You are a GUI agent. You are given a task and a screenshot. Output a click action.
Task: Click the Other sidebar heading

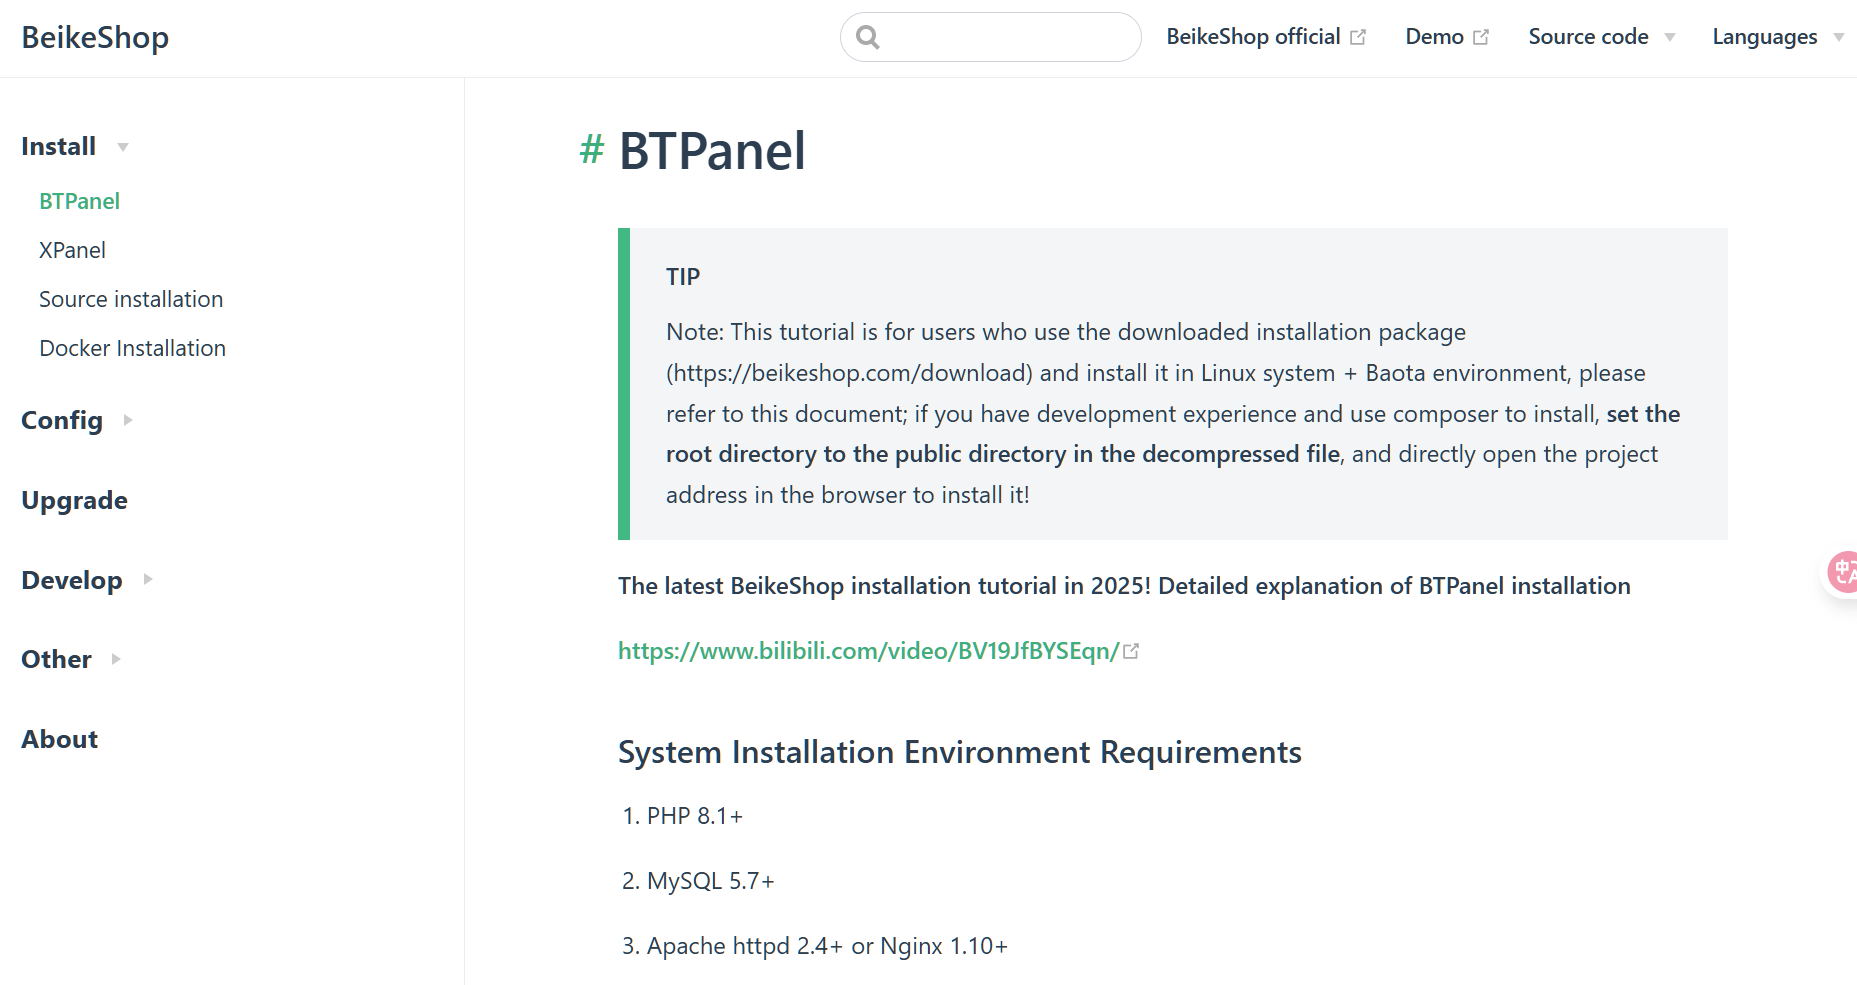point(56,659)
